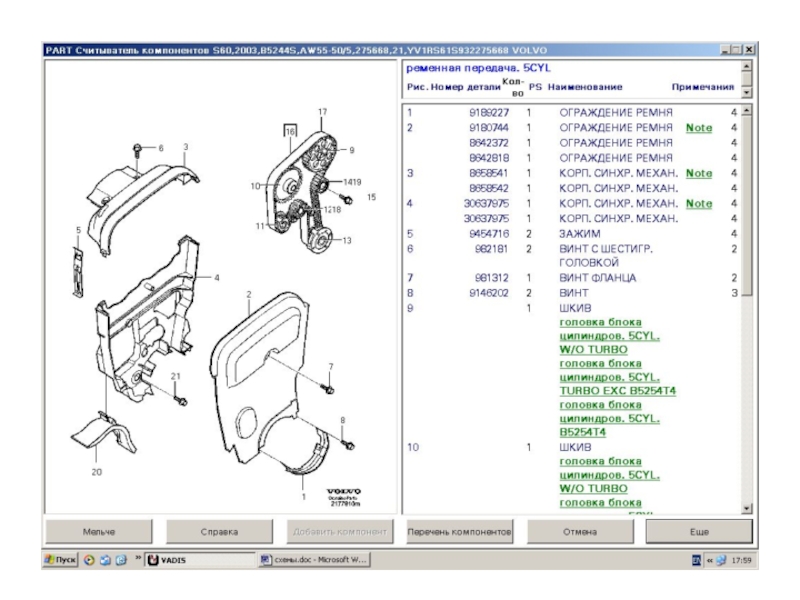Click the ременная передача. 5CYL heading
The image size is (800, 600).
coord(478,68)
